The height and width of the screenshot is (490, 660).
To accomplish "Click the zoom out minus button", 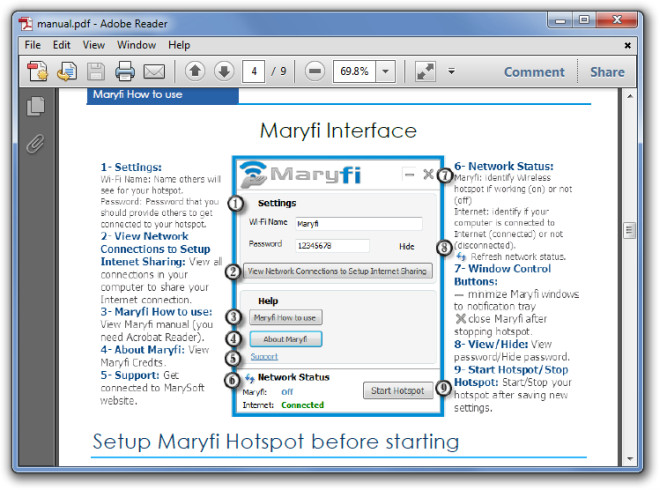I will pos(315,71).
